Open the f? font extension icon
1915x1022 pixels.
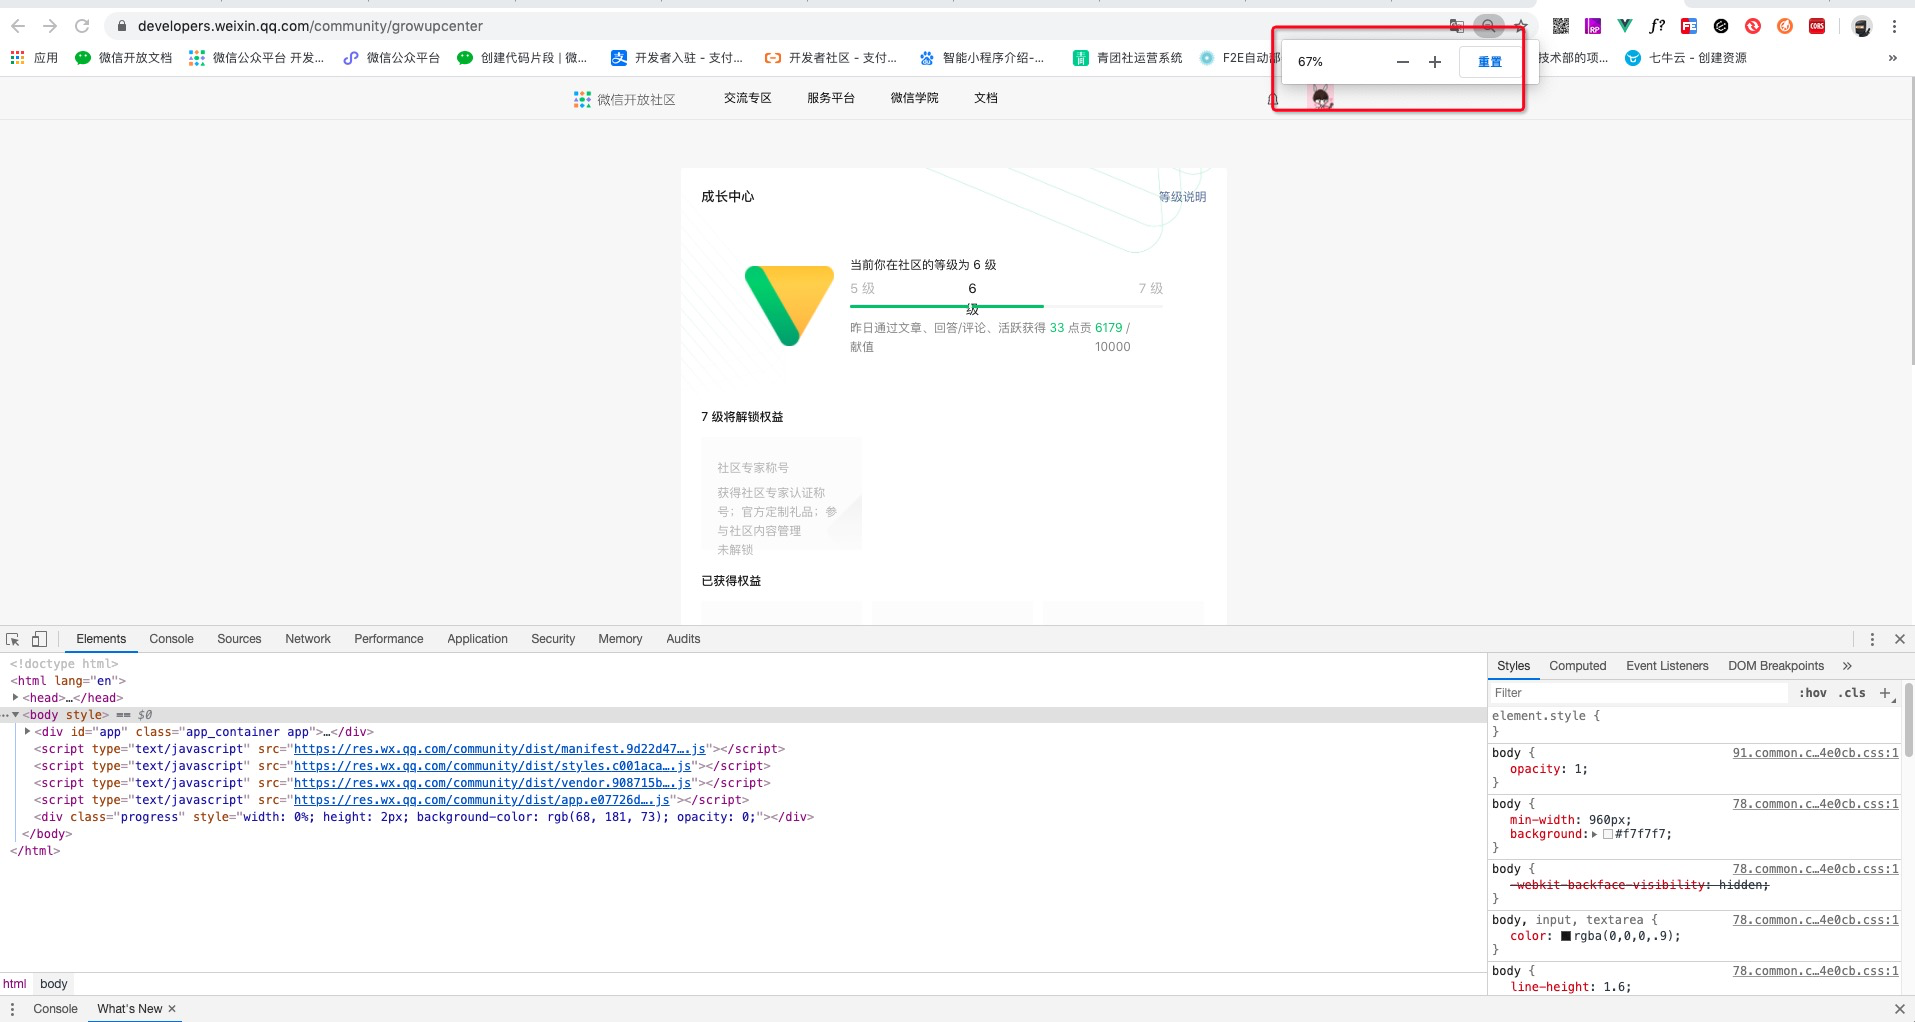coord(1657,26)
